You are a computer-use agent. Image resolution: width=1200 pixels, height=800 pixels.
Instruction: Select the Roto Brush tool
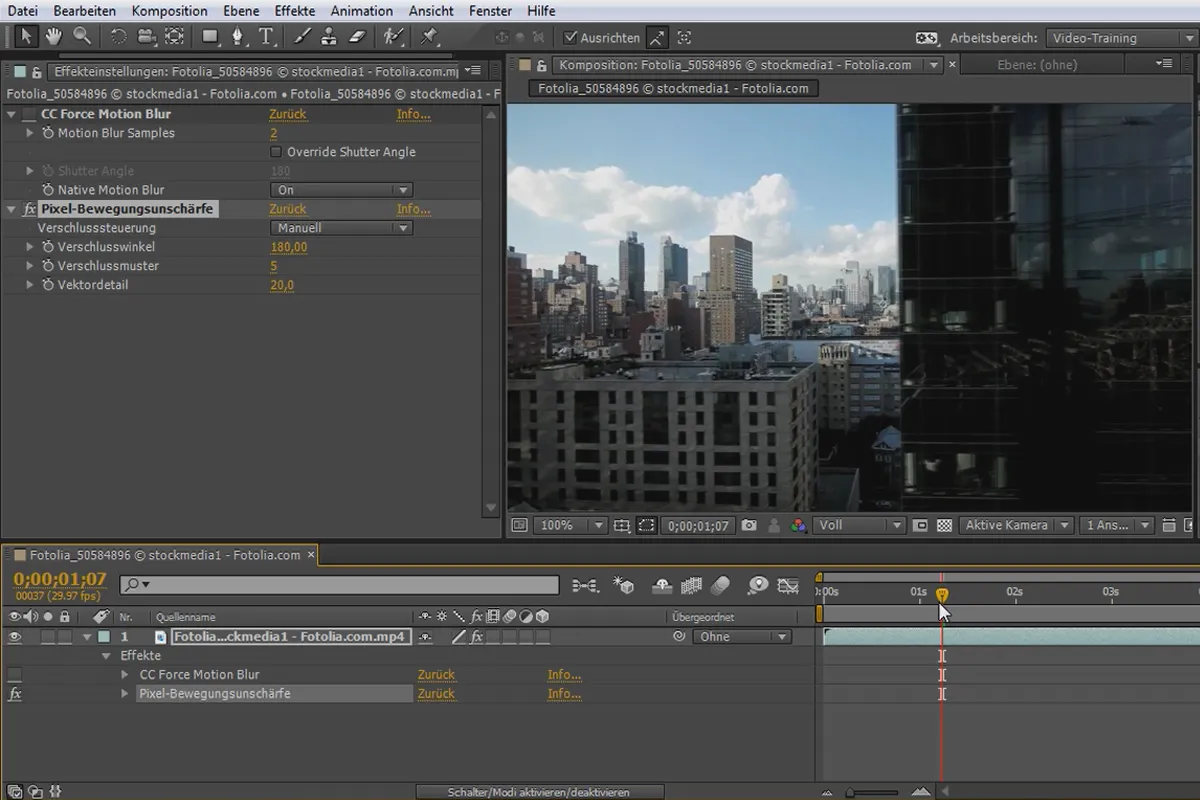[394, 37]
